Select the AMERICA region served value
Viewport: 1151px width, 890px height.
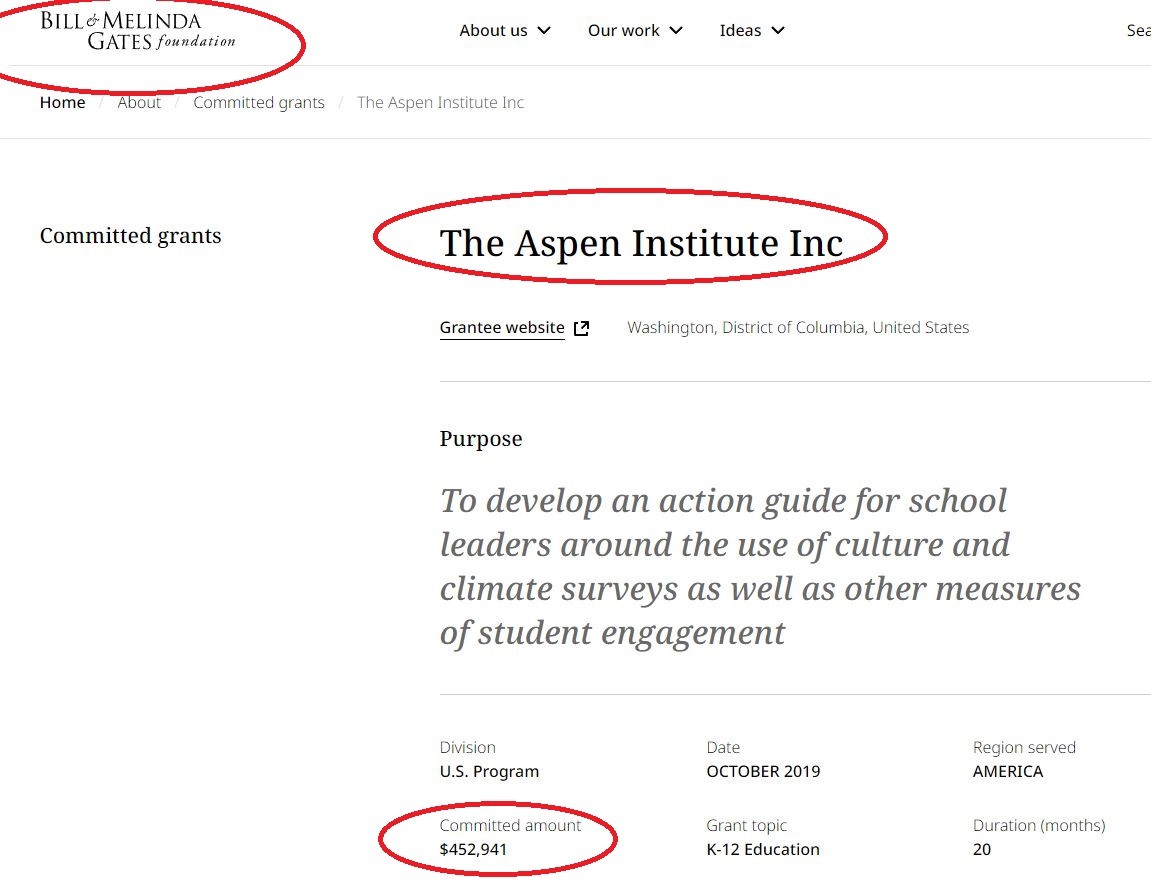(1008, 771)
